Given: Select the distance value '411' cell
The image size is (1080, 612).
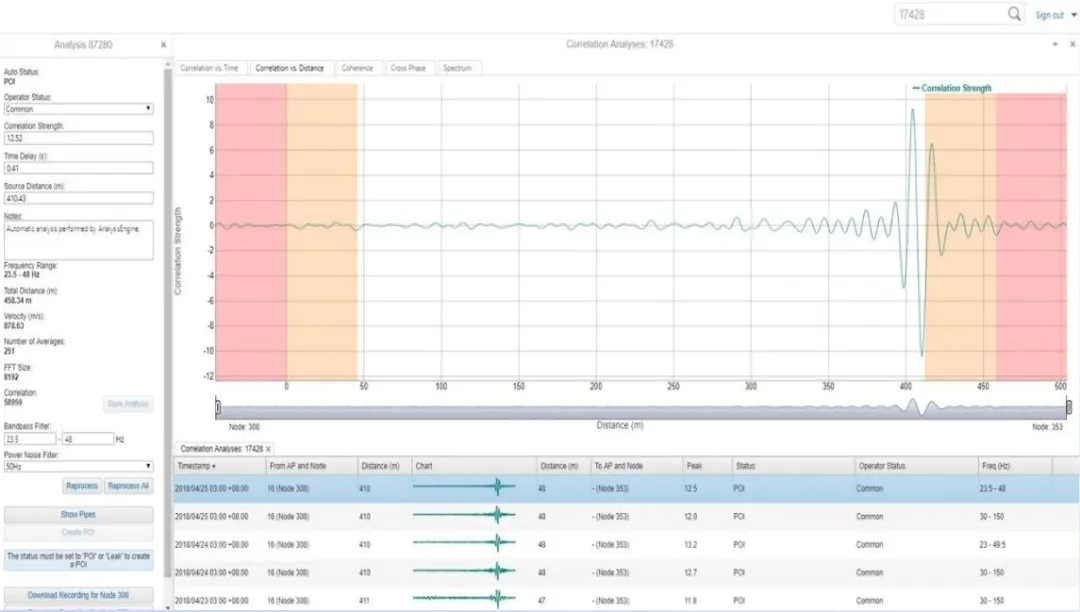Looking at the screenshot, I should tap(364, 601).
